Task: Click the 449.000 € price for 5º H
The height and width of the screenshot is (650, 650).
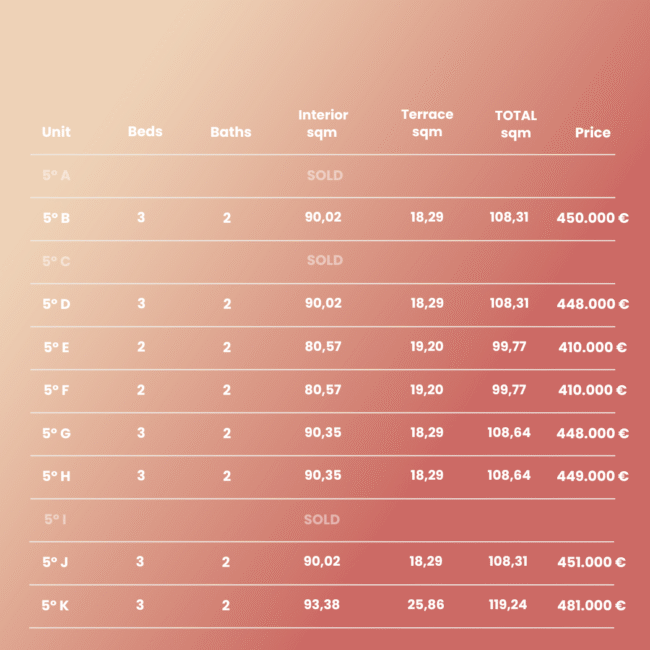Action: click(592, 476)
